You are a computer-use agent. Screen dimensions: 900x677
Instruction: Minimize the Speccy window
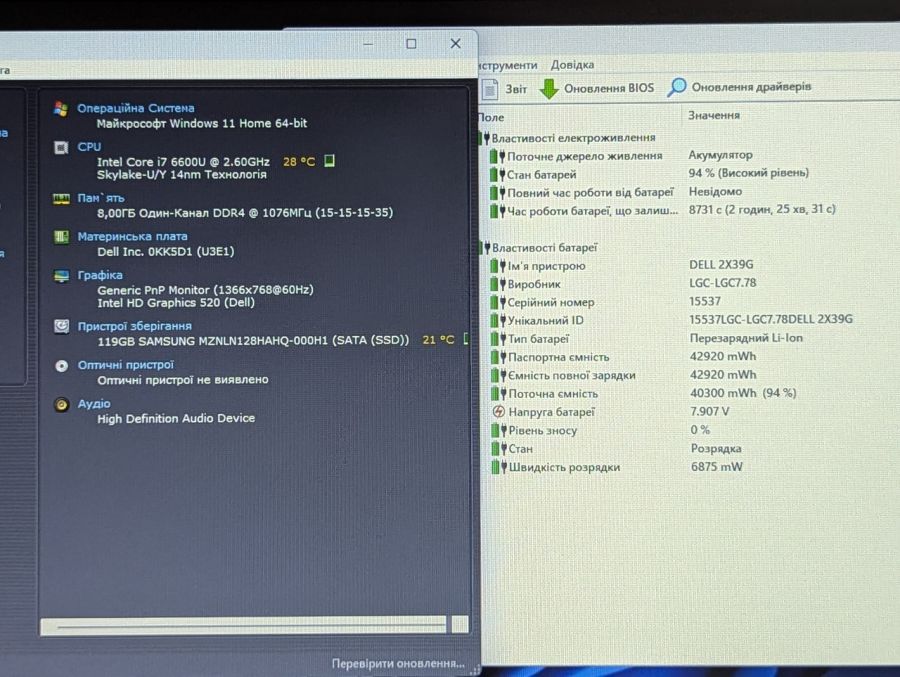[368, 44]
